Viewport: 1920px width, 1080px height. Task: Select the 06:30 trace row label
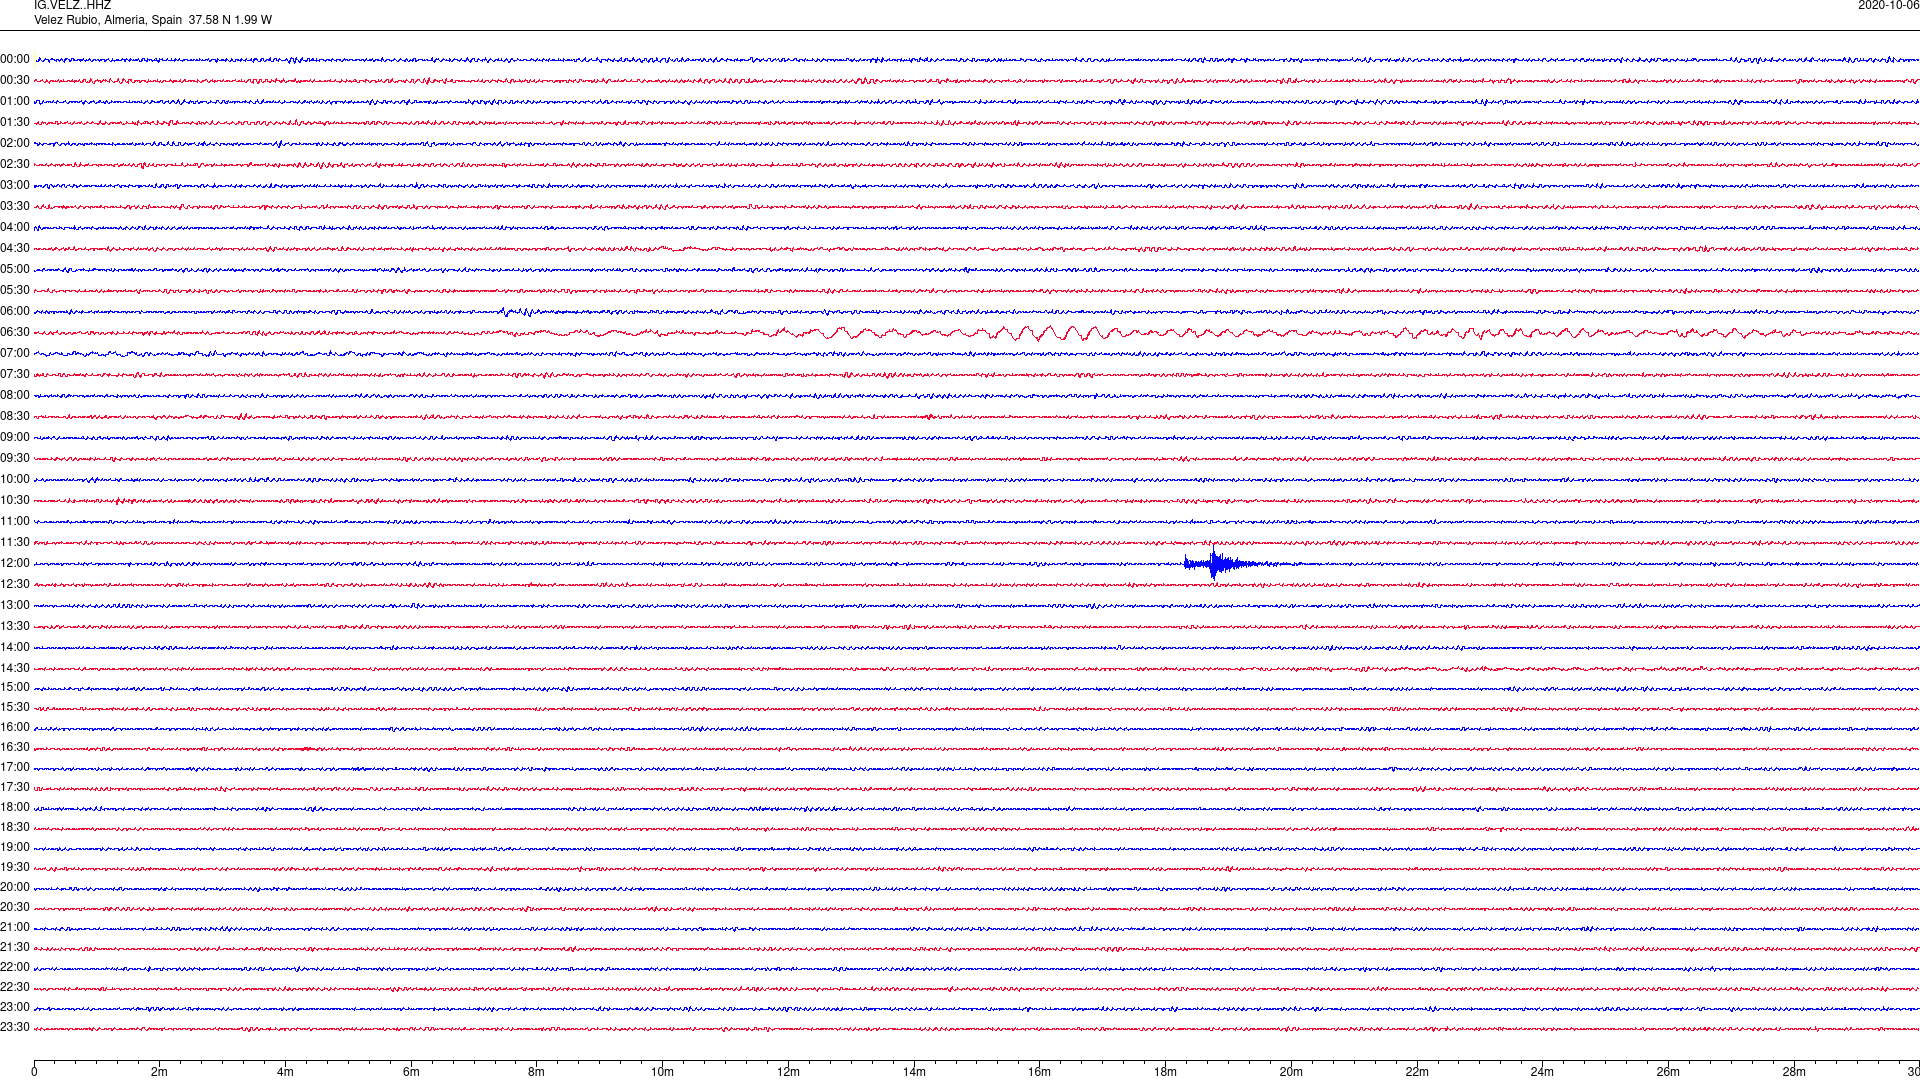pyautogui.click(x=15, y=333)
